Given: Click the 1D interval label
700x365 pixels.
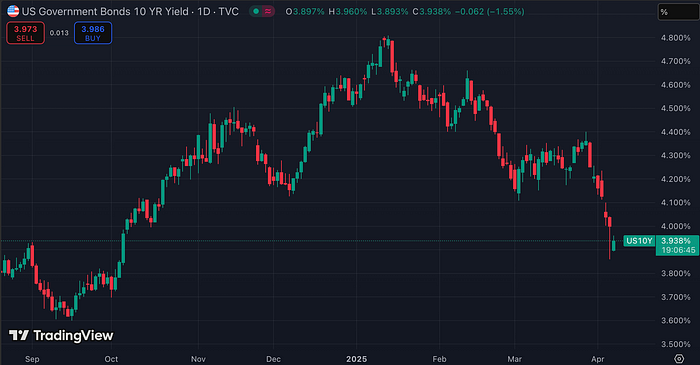Looking at the screenshot, I should [204, 12].
